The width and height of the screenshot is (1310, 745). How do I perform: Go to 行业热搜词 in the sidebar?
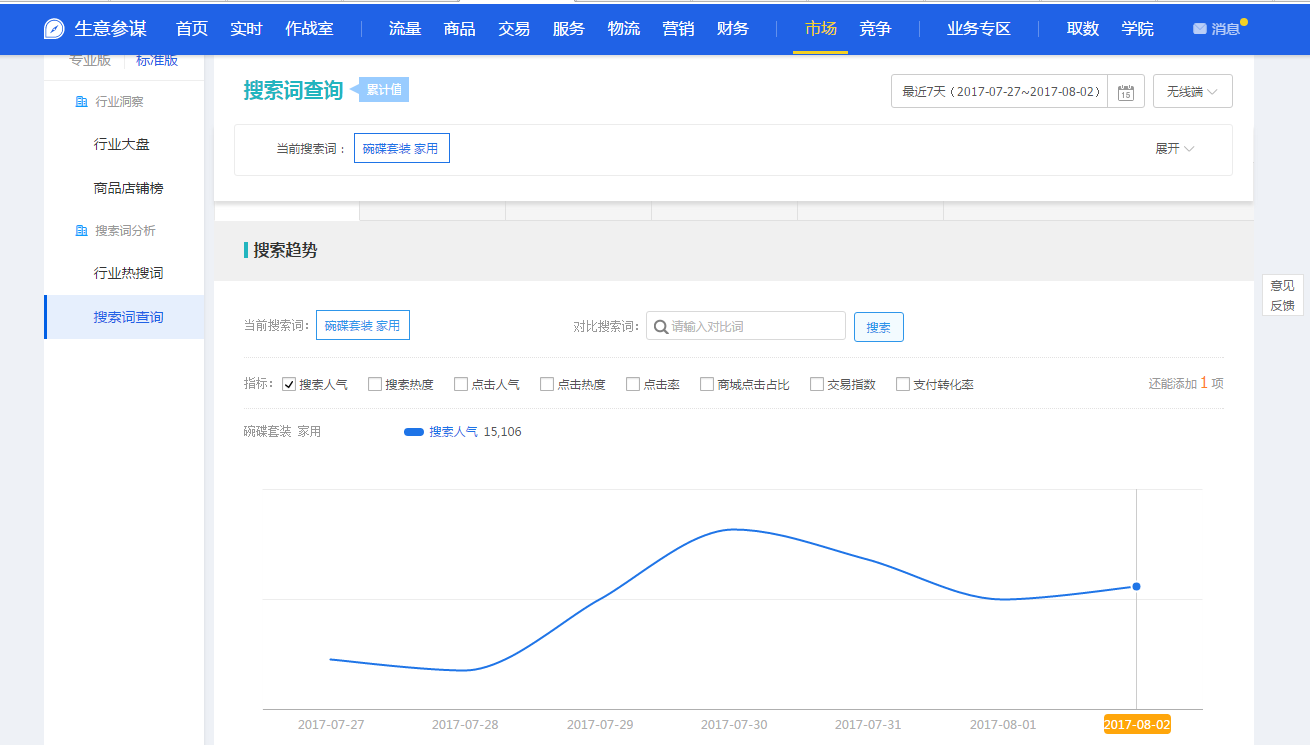[x=128, y=273]
